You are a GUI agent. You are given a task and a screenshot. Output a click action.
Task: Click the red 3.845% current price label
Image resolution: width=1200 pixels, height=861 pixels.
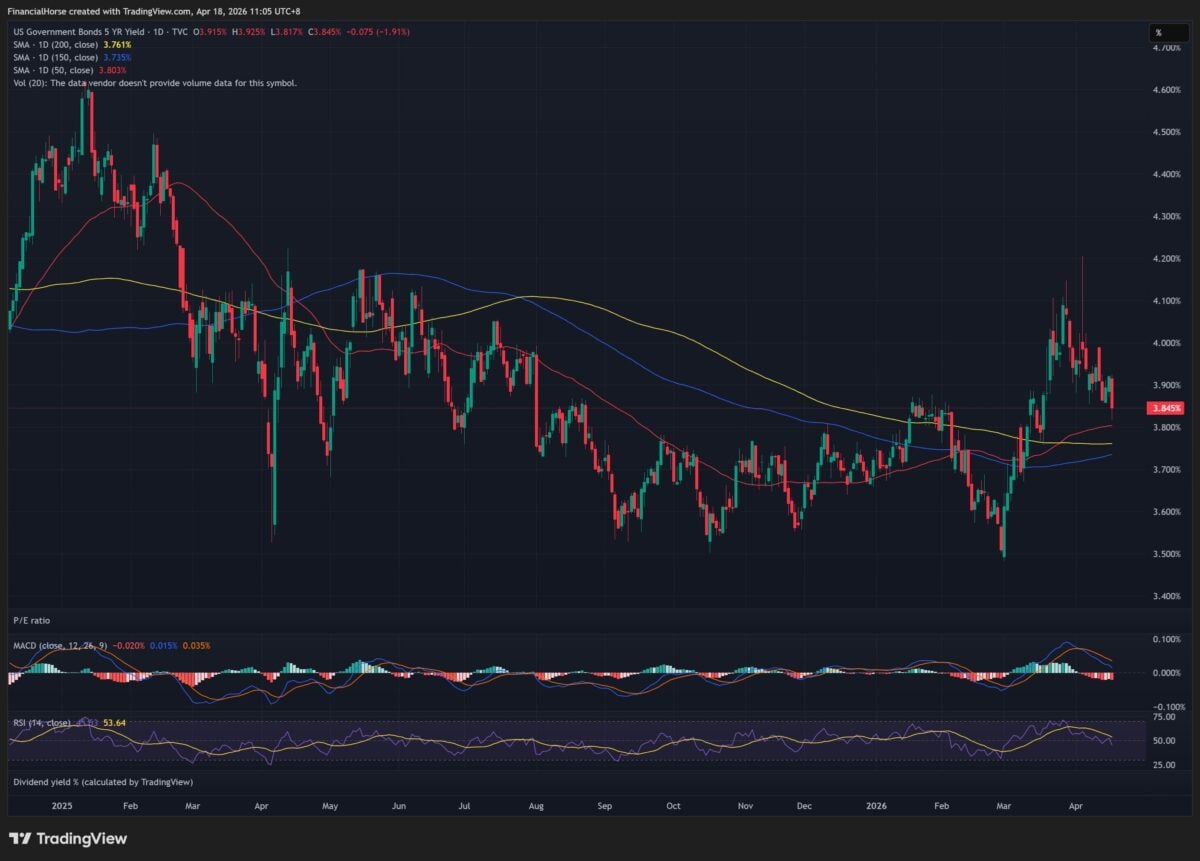[x=1167, y=408]
